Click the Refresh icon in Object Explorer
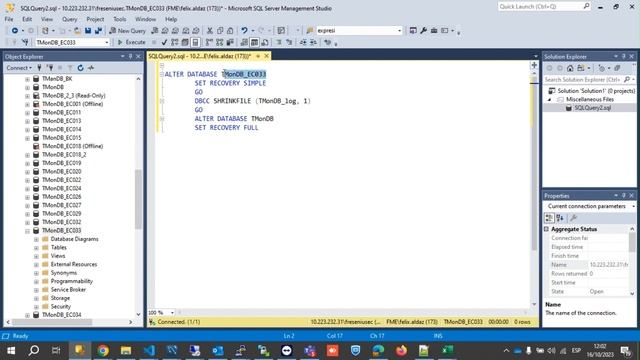The height and width of the screenshot is (360, 640). click(80, 68)
